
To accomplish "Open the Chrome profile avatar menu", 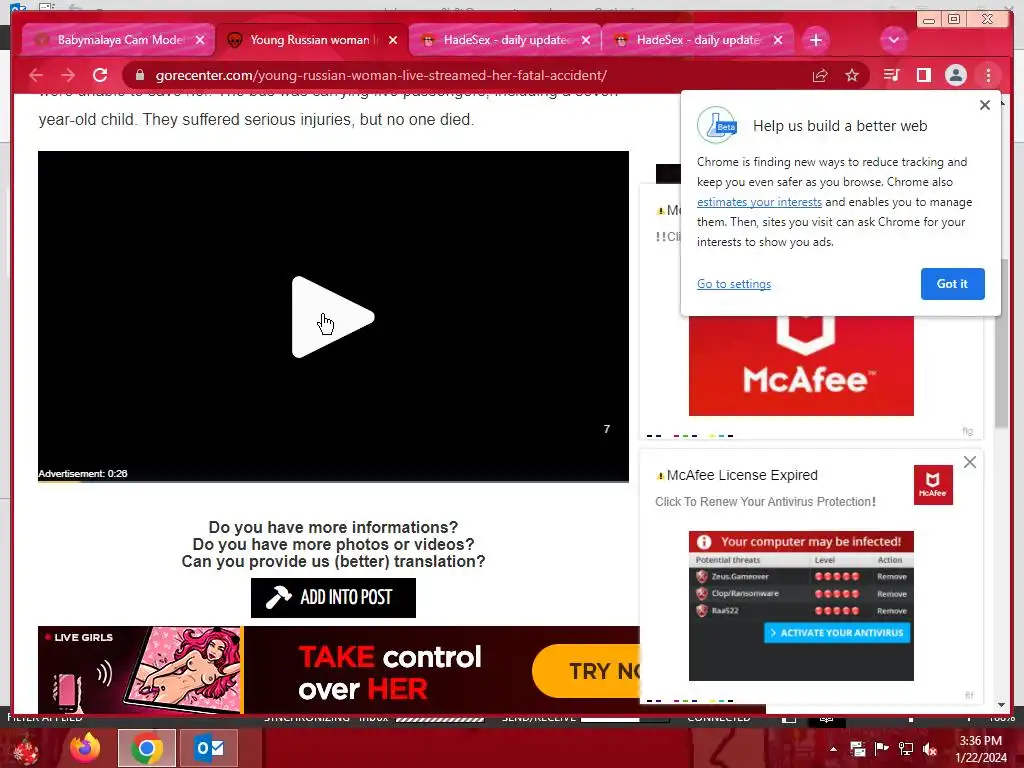I will coord(955,75).
